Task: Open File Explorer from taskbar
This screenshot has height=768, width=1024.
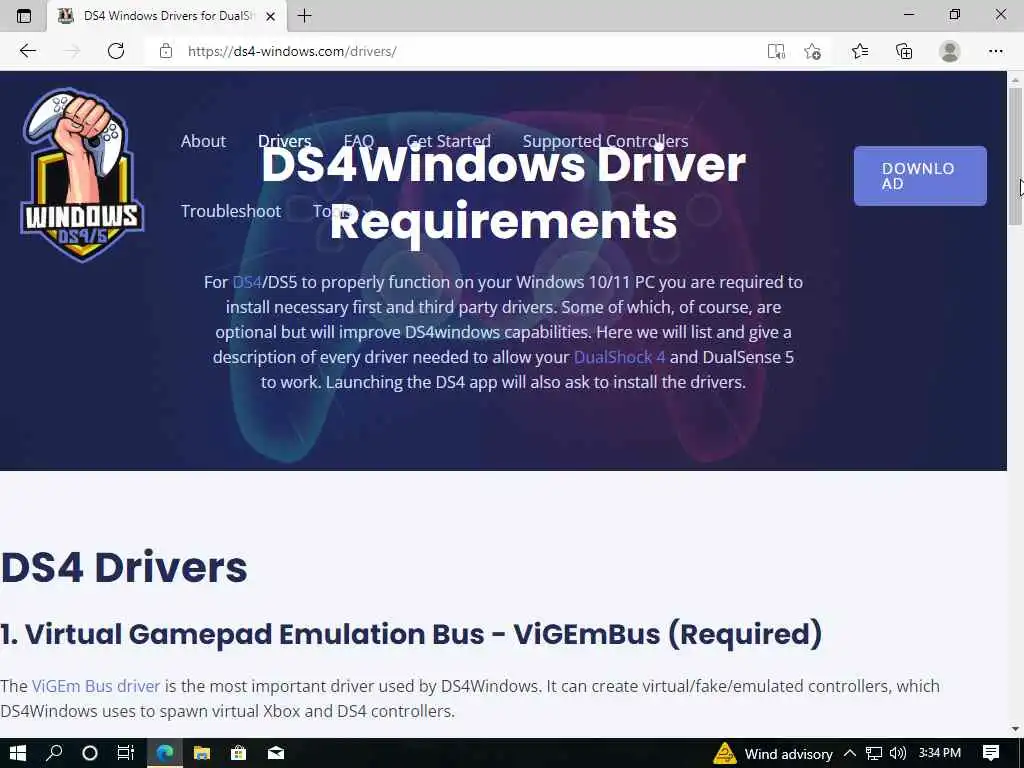Action: (x=202, y=753)
